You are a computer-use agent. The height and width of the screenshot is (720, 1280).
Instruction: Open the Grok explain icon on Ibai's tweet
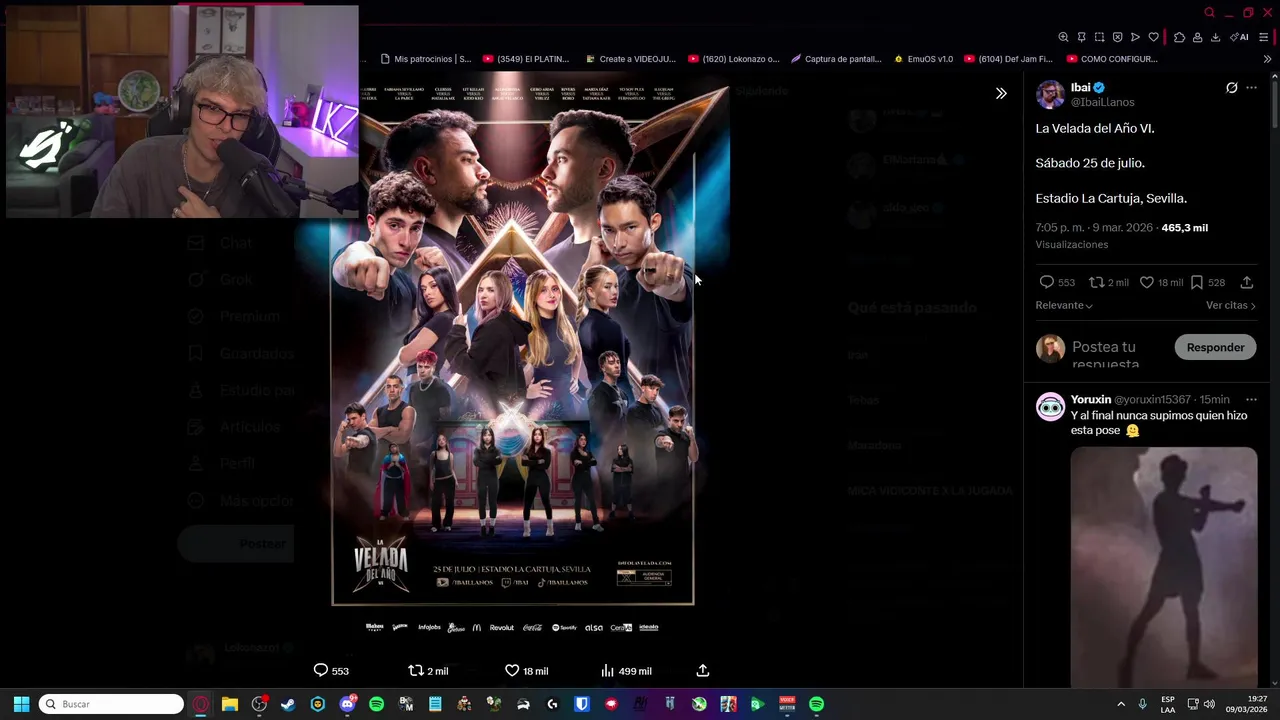1232,88
